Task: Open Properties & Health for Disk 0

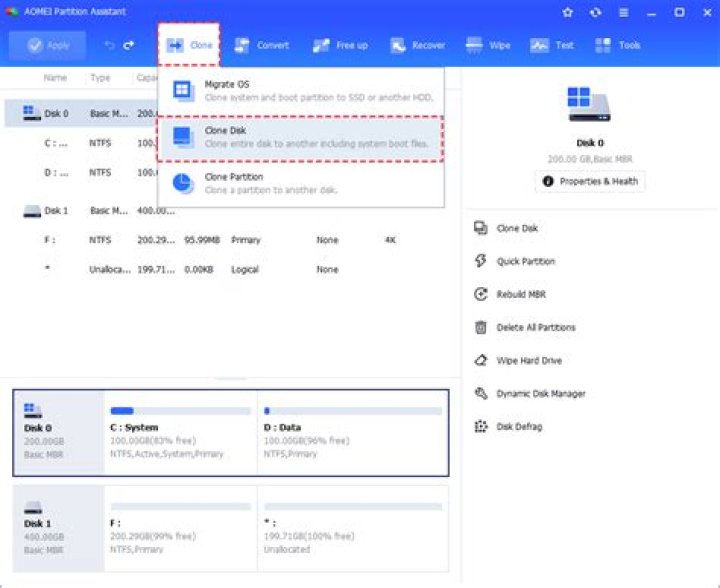Action: tap(590, 181)
